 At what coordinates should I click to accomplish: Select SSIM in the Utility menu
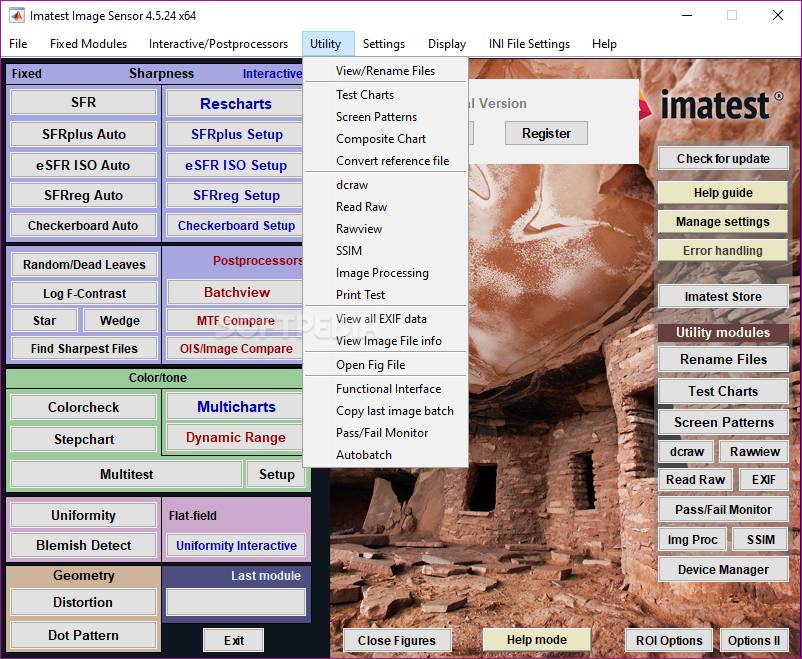(x=386, y=251)
